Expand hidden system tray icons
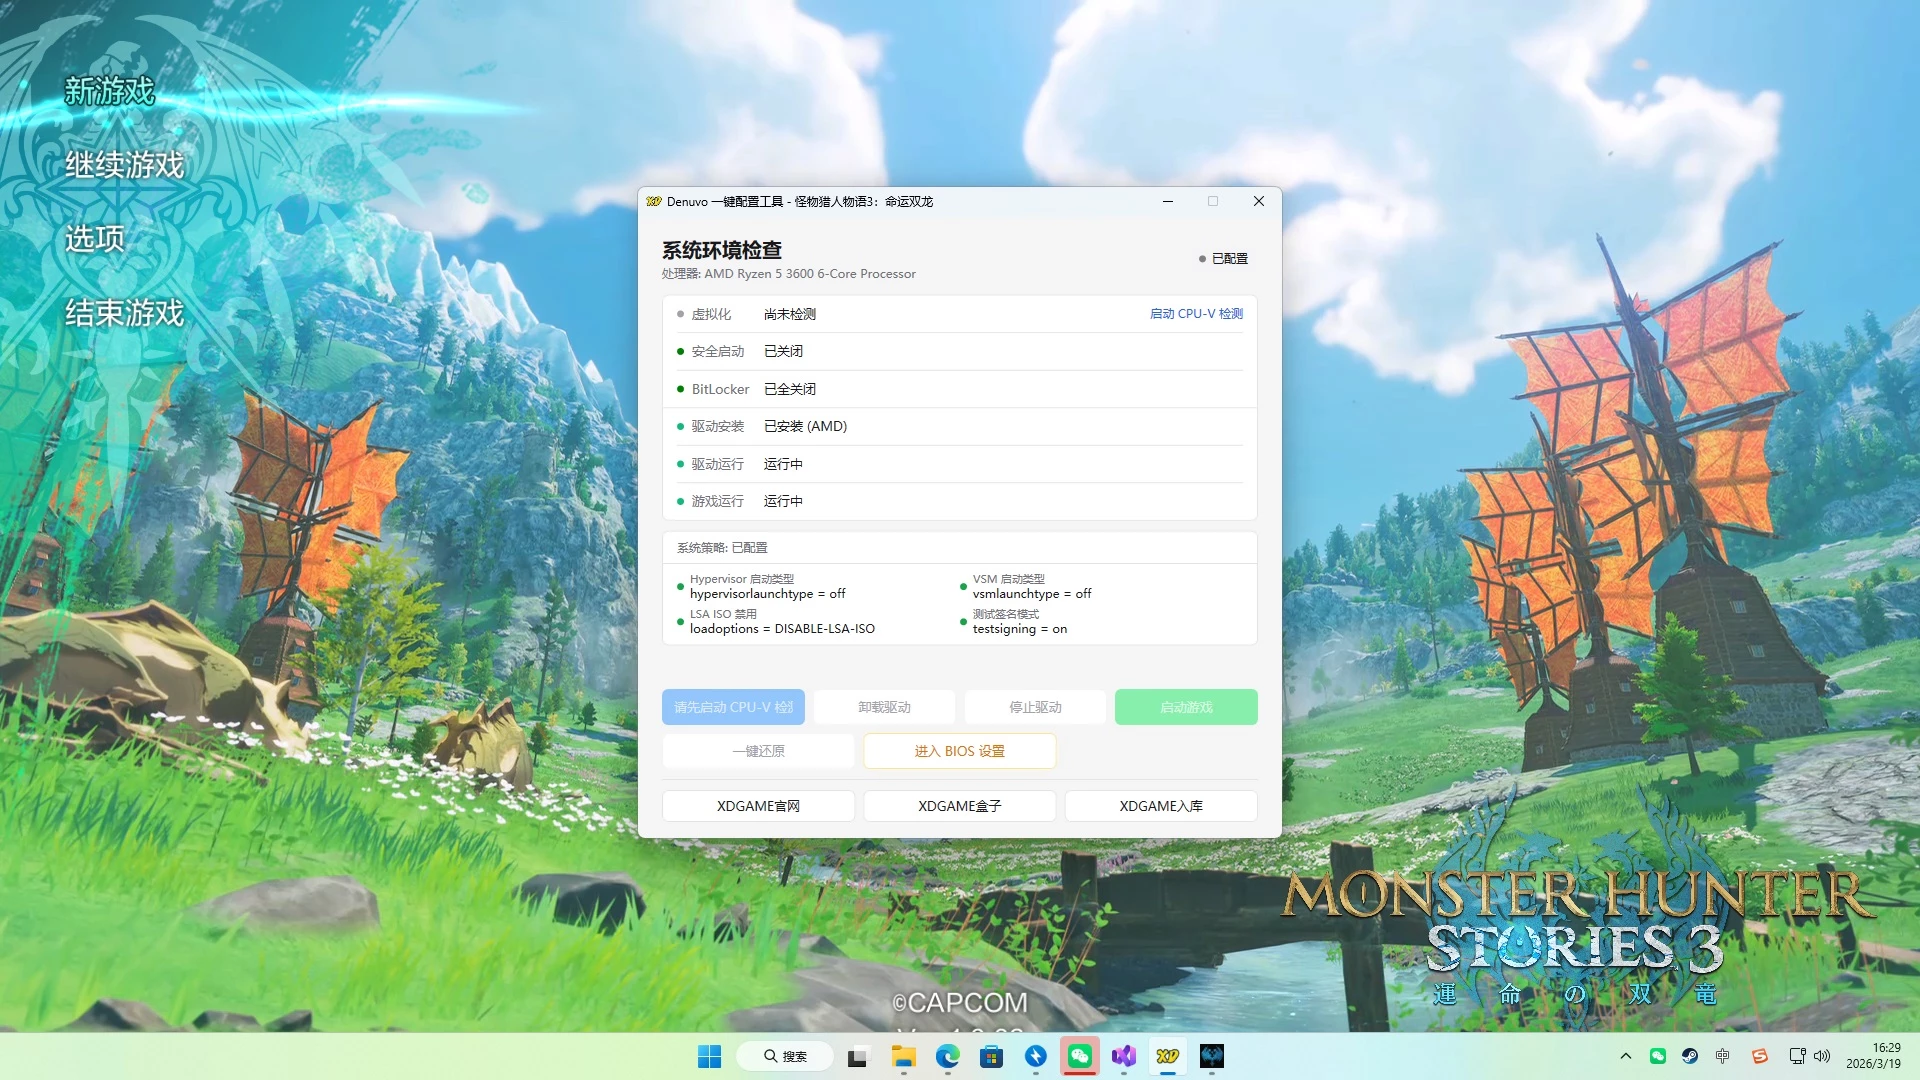Image resolution: width=1920 pixels, height=1080 pixels. tap(1626, 1057)
